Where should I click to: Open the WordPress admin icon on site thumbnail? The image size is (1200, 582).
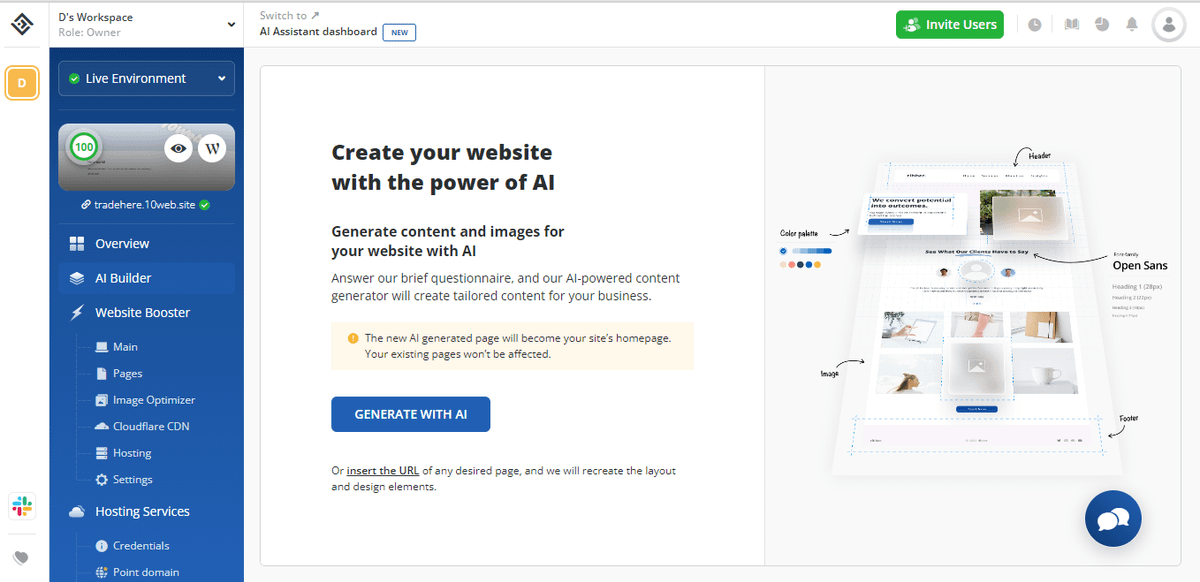[211, 149]
